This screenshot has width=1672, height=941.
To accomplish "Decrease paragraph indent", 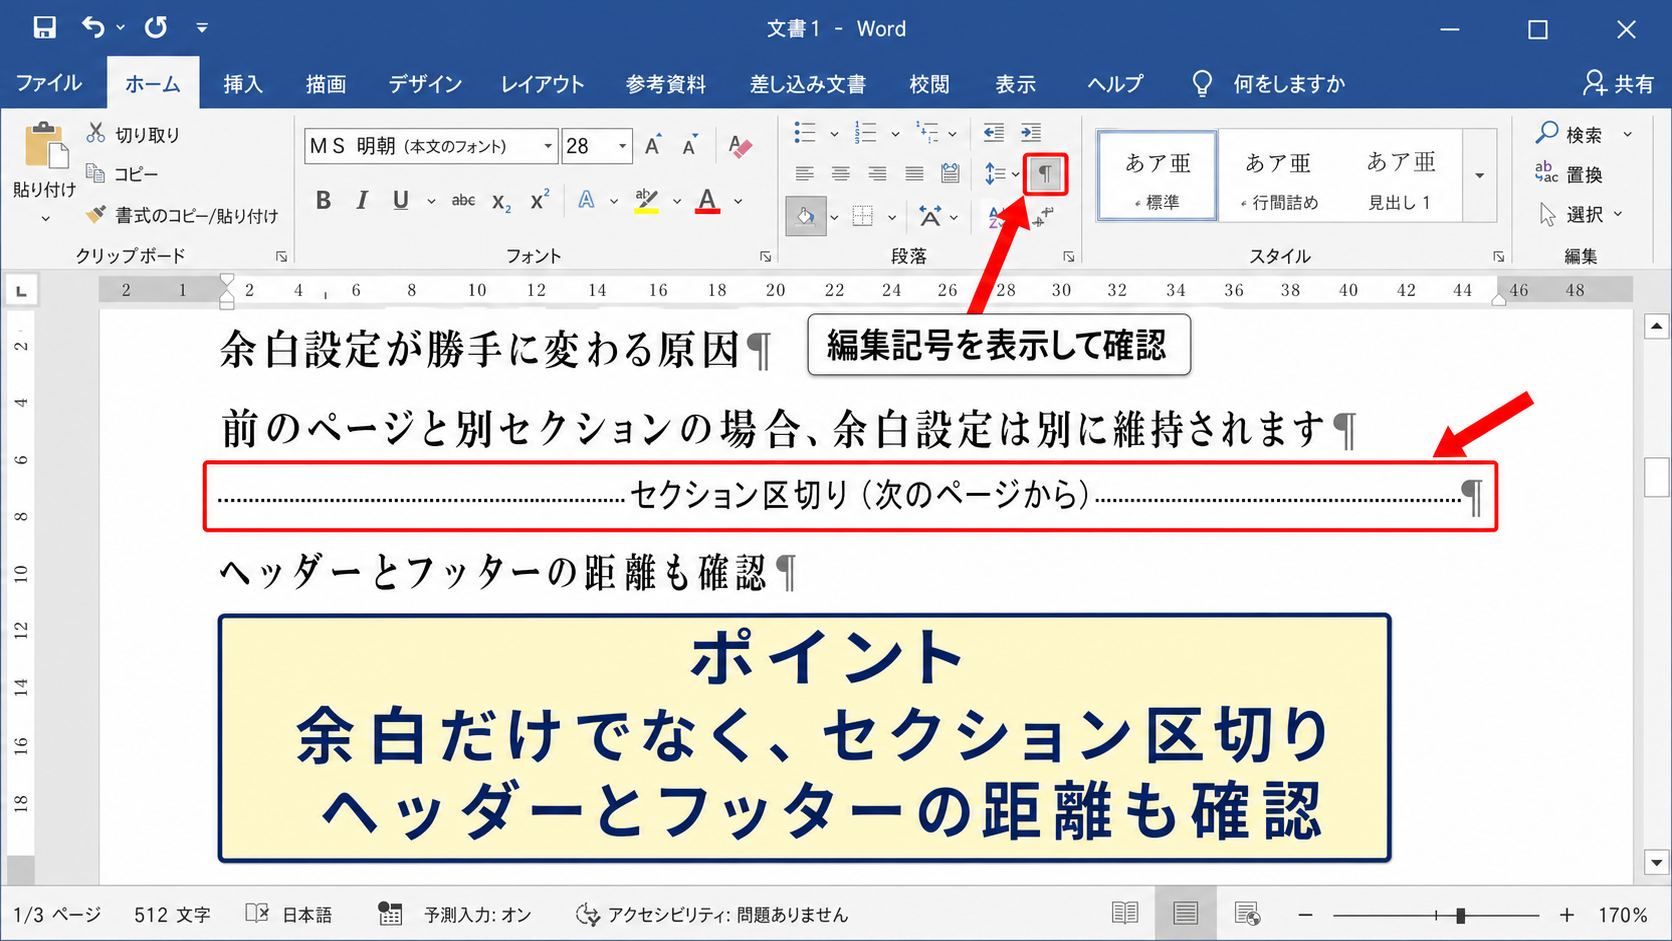I will [x=993, y=133].
